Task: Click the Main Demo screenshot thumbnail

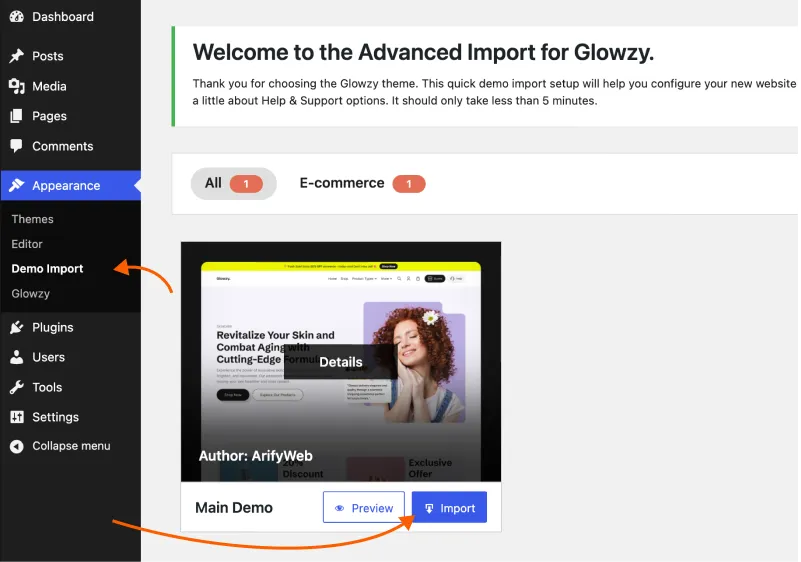Action: click(x=341, y=362)
